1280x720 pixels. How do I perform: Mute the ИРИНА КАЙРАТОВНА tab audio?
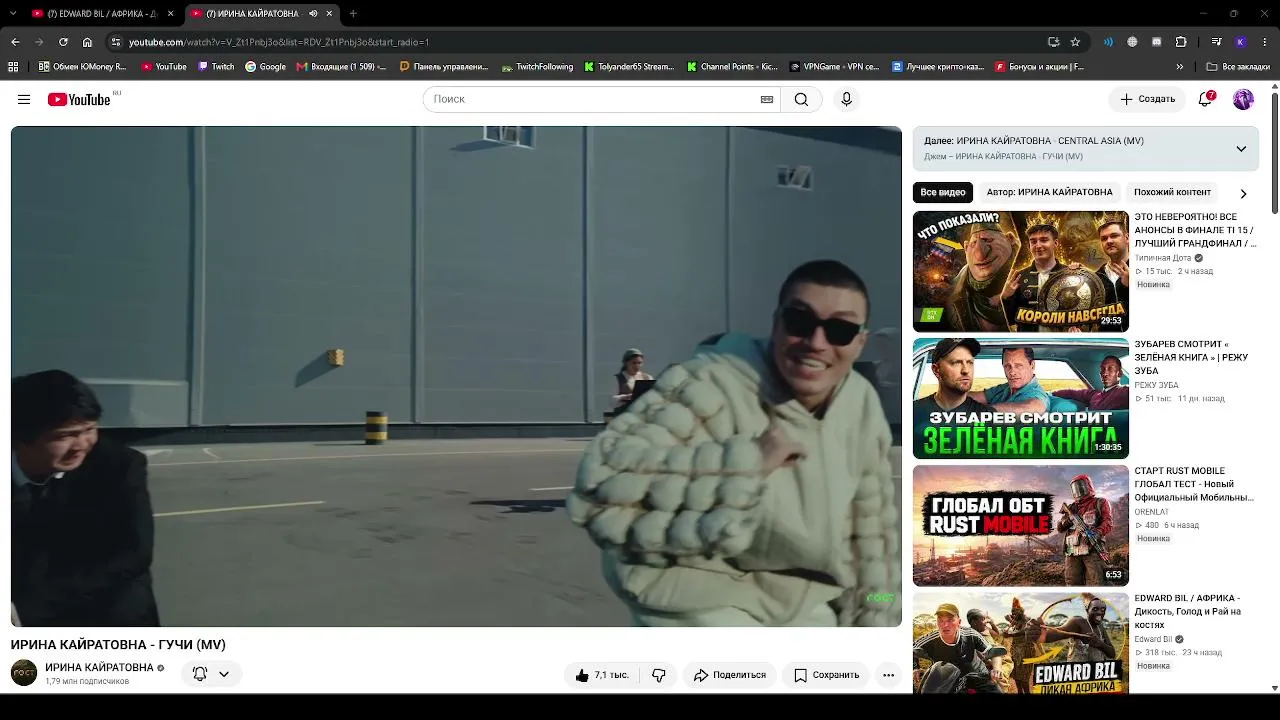(x=313, y=14)
